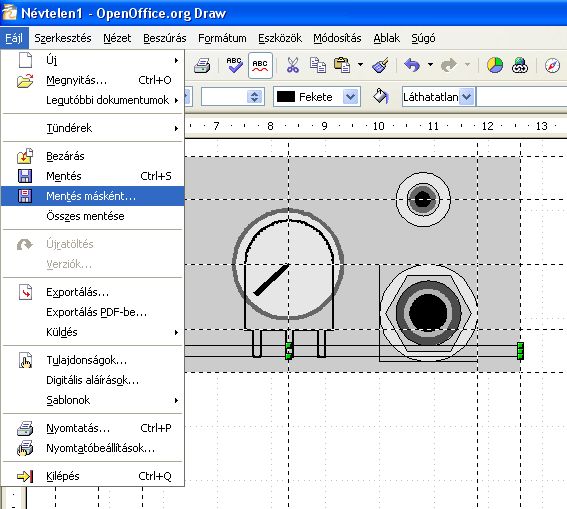Click the Paste clipboard icon

pos(342,65)
